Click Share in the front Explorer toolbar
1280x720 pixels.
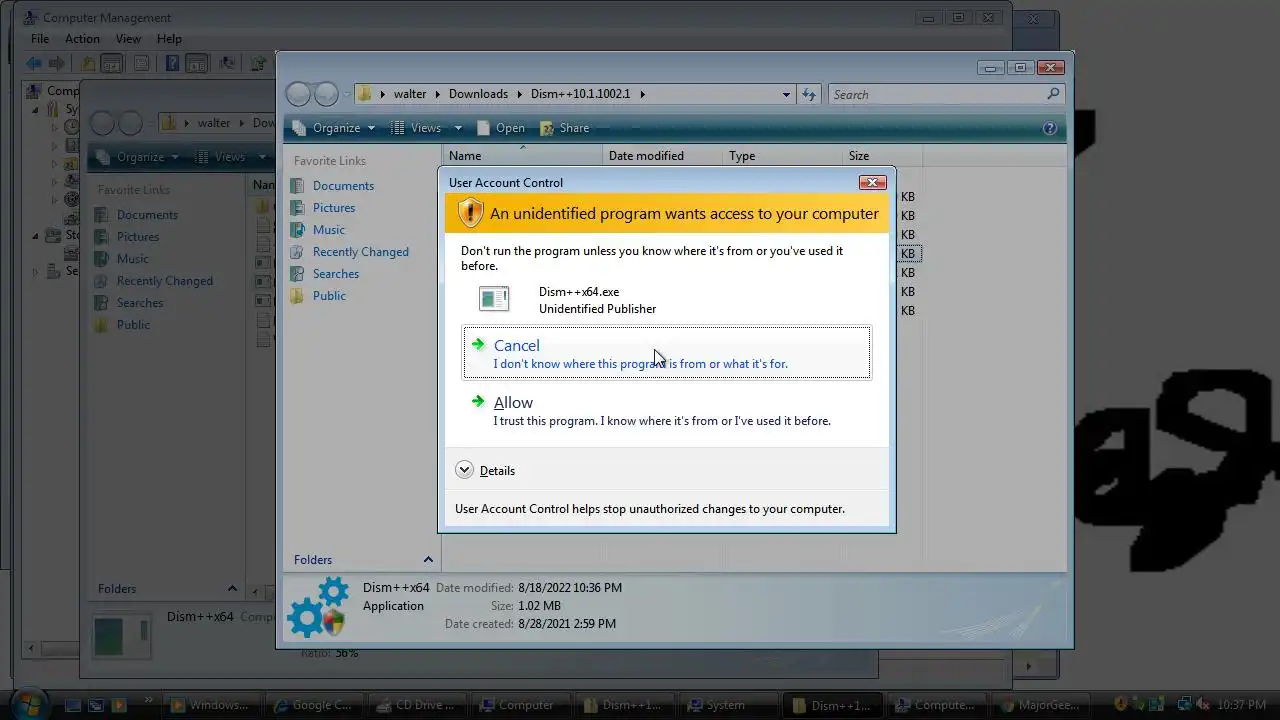click(565, 128)
